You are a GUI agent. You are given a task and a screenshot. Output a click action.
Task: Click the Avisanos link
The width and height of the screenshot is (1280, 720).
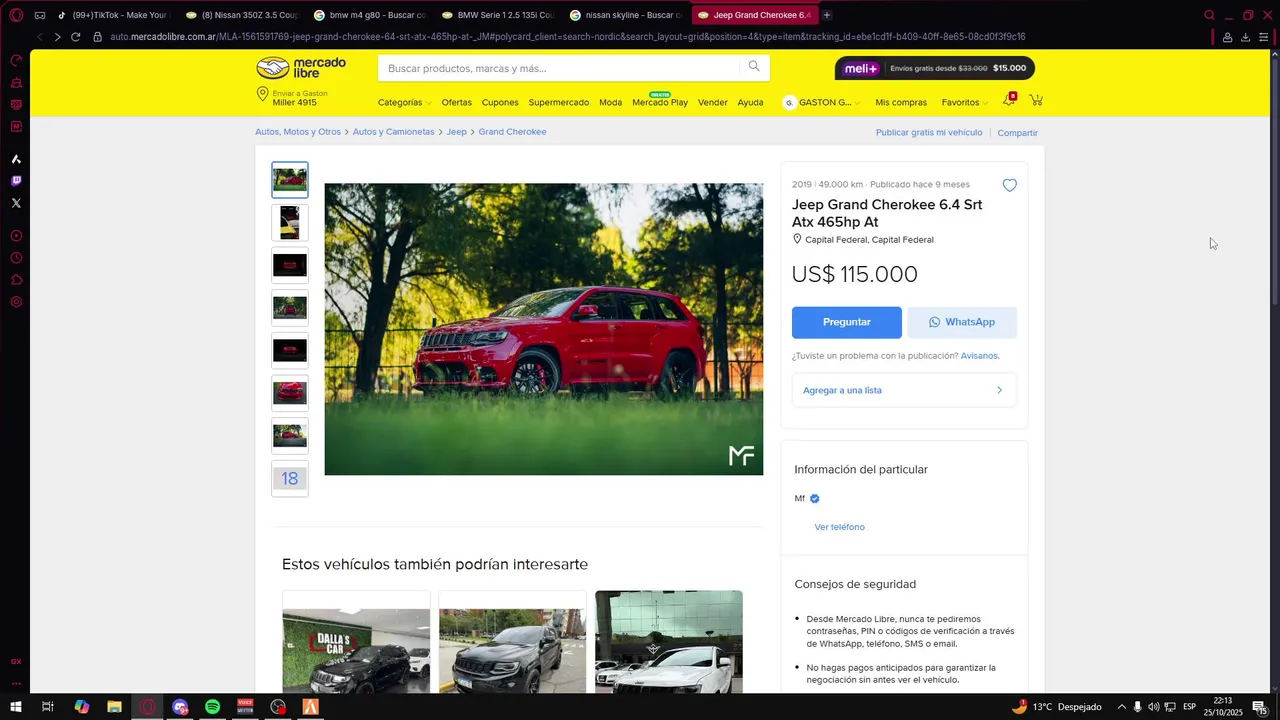coord(980,356)
